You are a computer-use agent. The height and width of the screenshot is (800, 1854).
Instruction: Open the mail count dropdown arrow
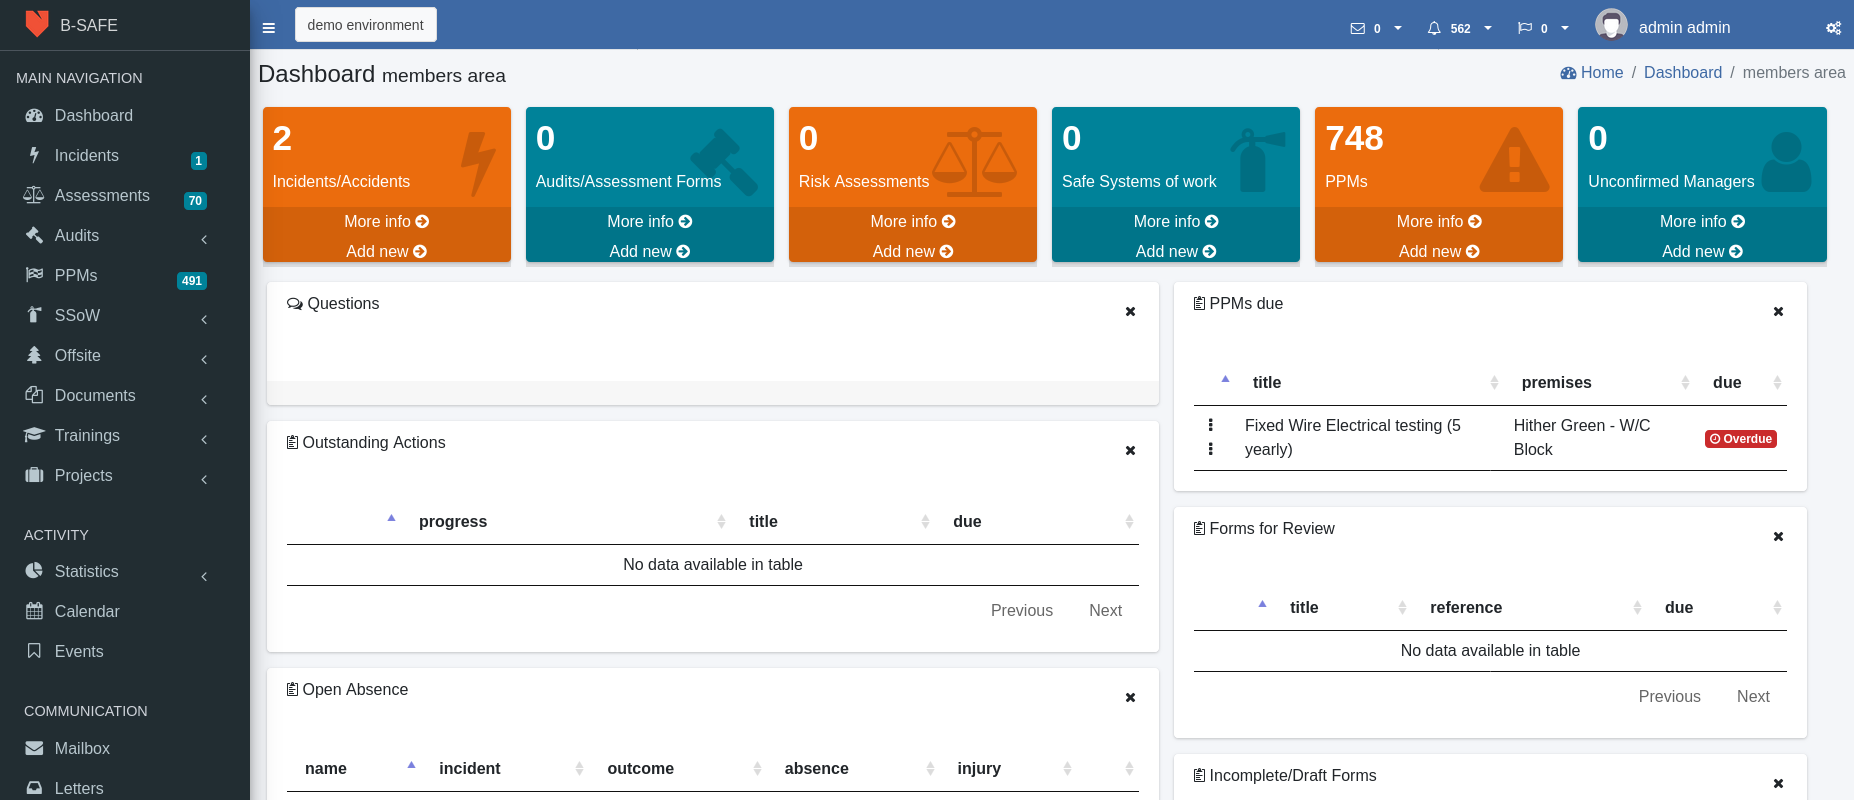tap(1398, 28)
